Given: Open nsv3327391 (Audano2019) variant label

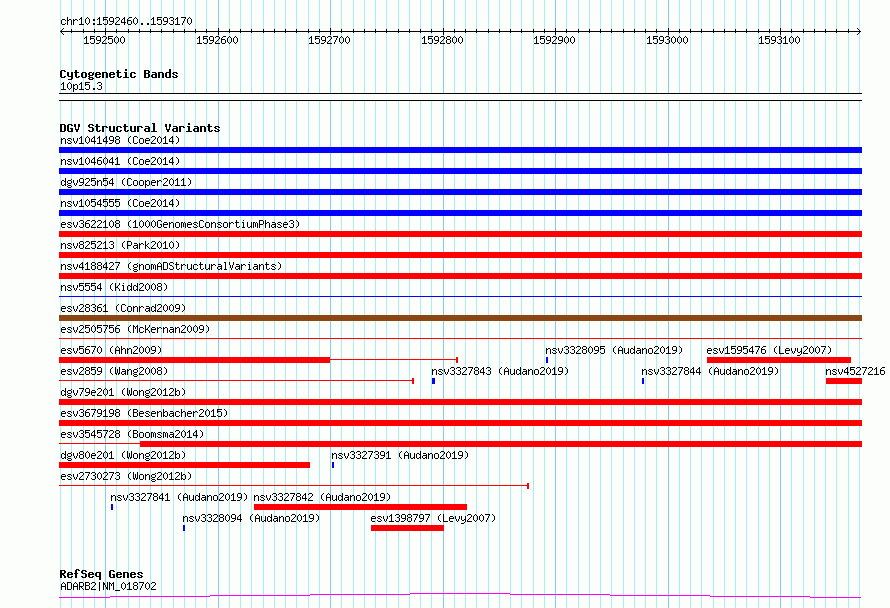Looking at the screenshot, I should 400,455.
